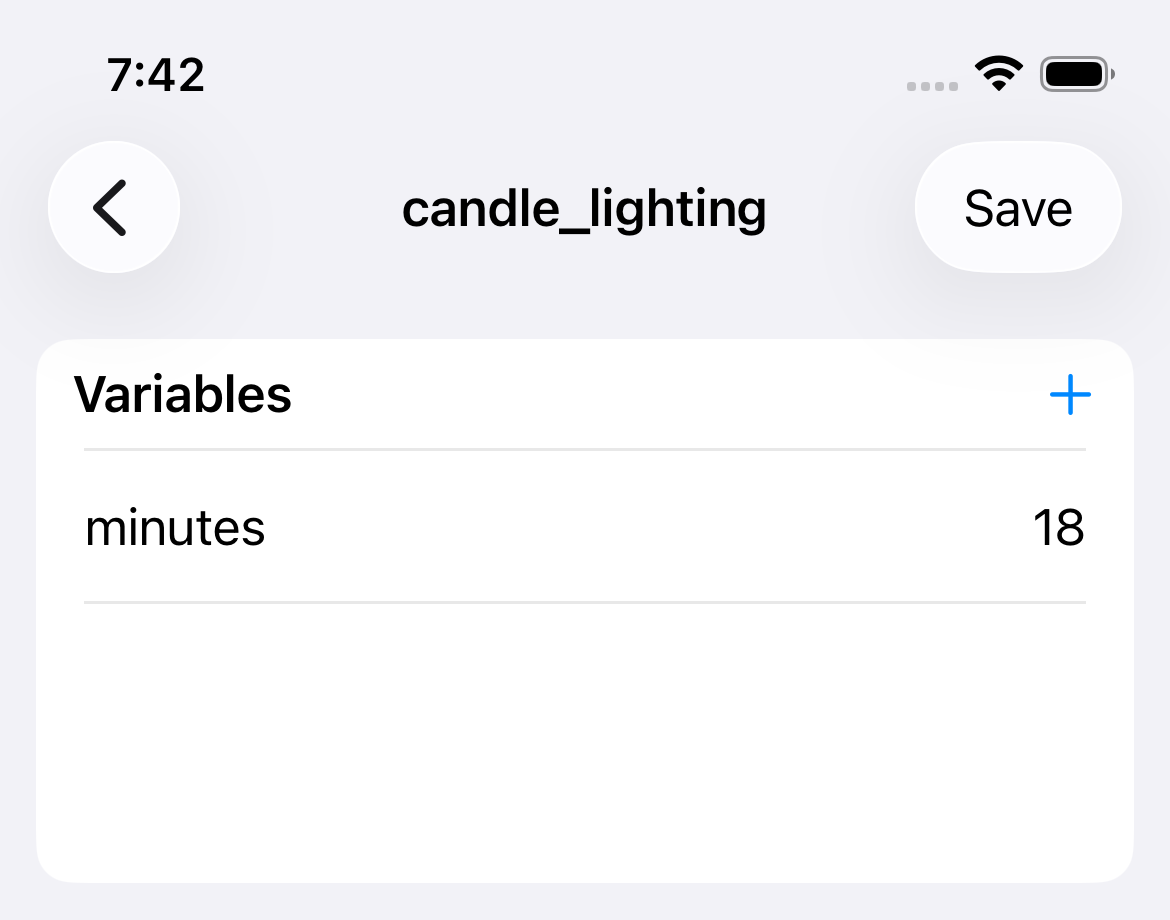
Task: Tap the Variables section header
Action: (183, 395)
